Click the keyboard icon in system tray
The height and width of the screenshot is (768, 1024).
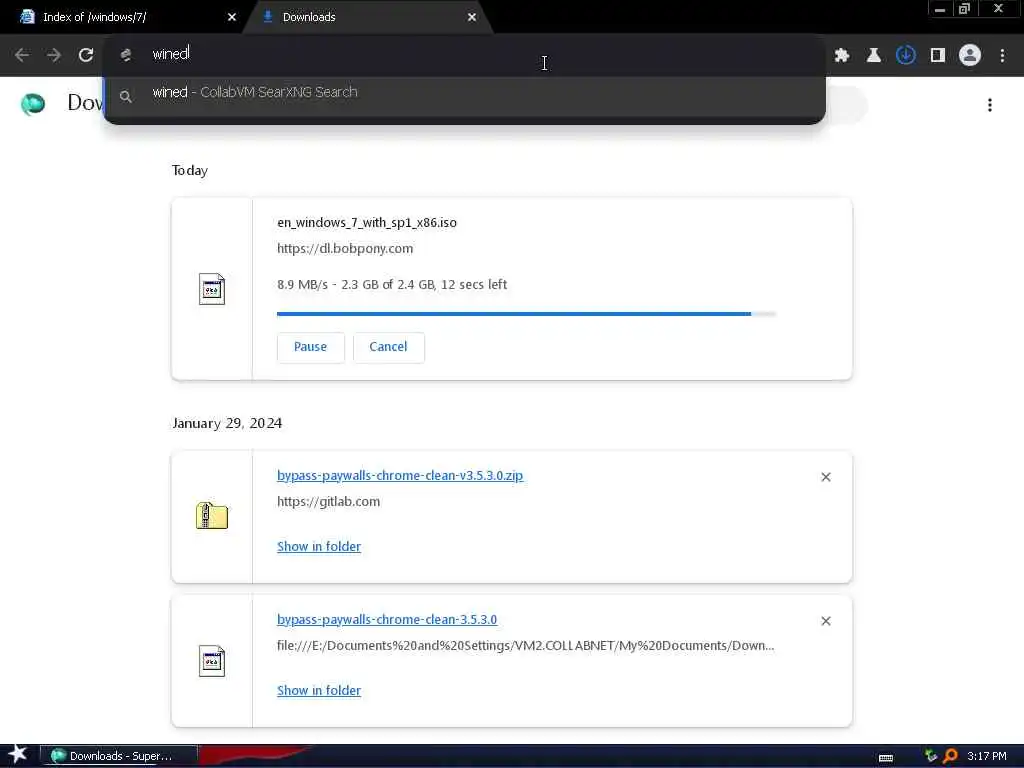[x=886, y=758]
